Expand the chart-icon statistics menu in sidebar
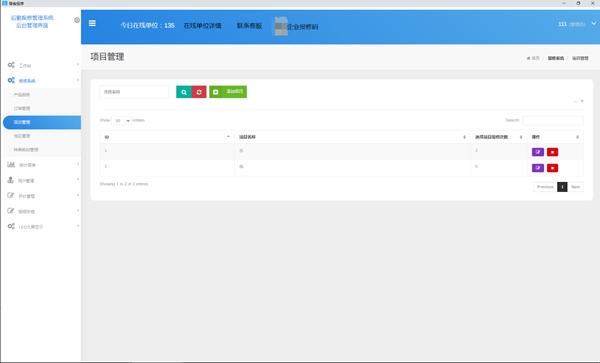This screenshot has width=600, height=363. (42, 165)
